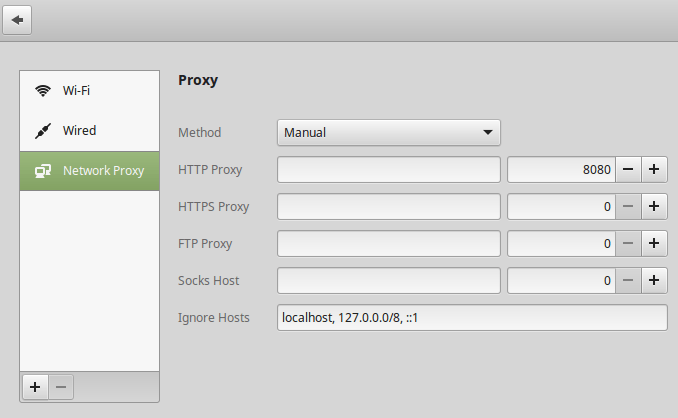Viewport: 678px width, 418px height.
Task: Click the HTTPS Proxy port field
Action: pyautogui.click(x=561, y=207)
